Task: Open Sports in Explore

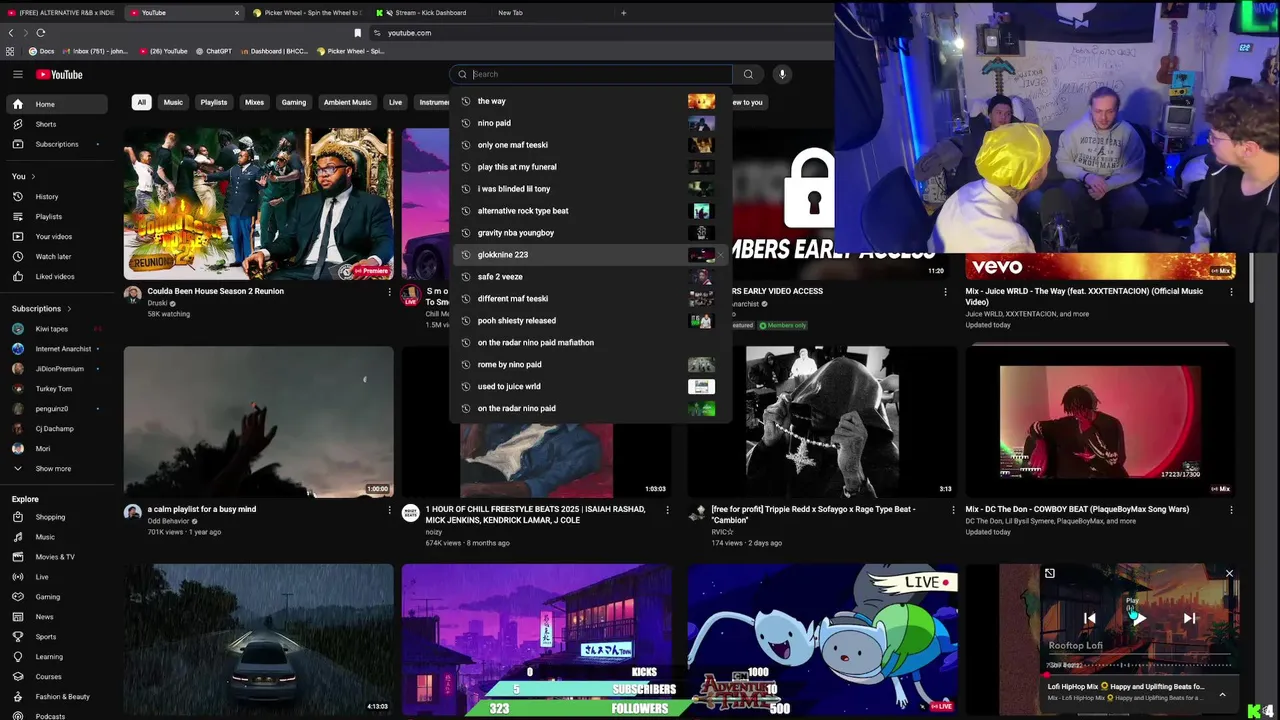Action: (x=56, y=637)
